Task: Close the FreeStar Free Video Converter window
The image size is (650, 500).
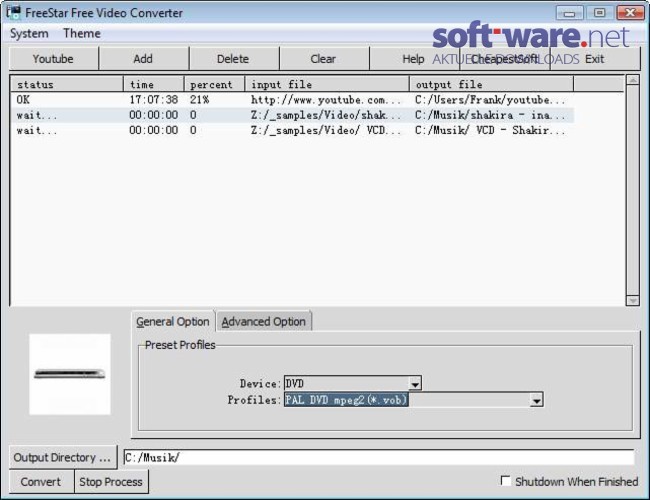Action: click(631, 13)
